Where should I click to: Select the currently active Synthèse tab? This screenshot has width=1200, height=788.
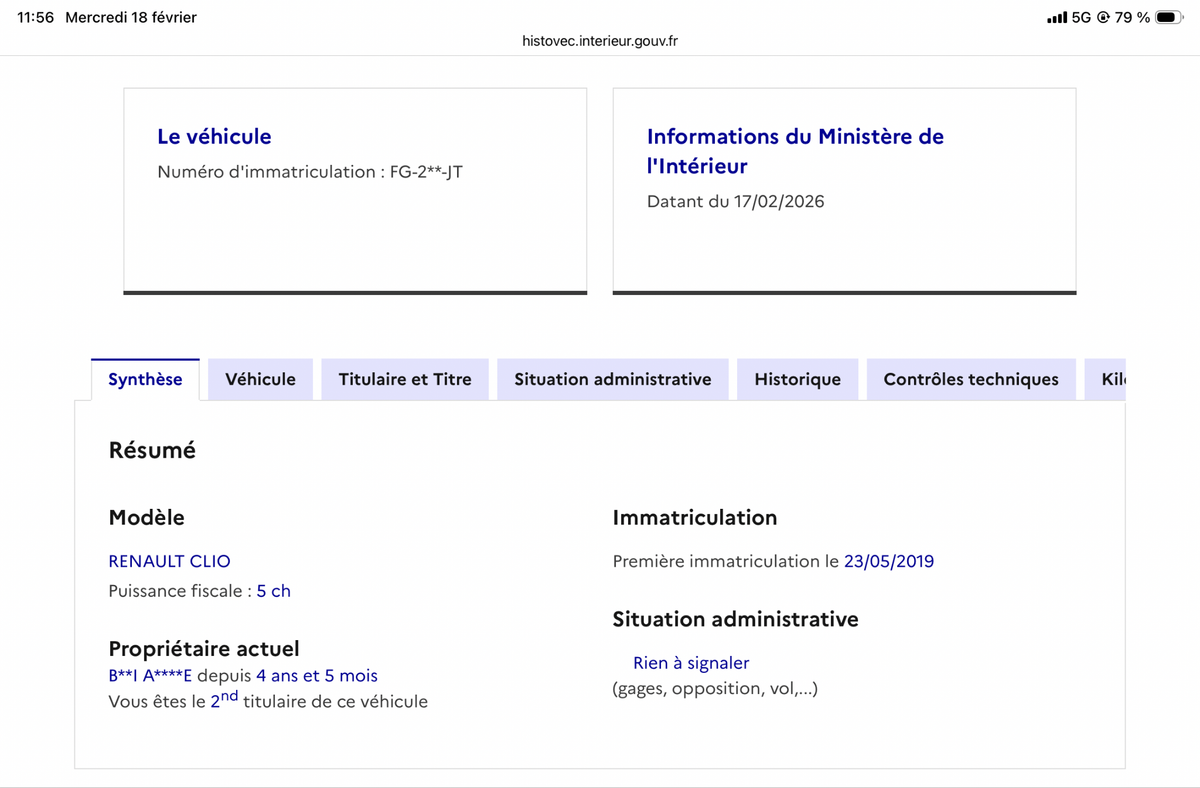coord(145,379)
